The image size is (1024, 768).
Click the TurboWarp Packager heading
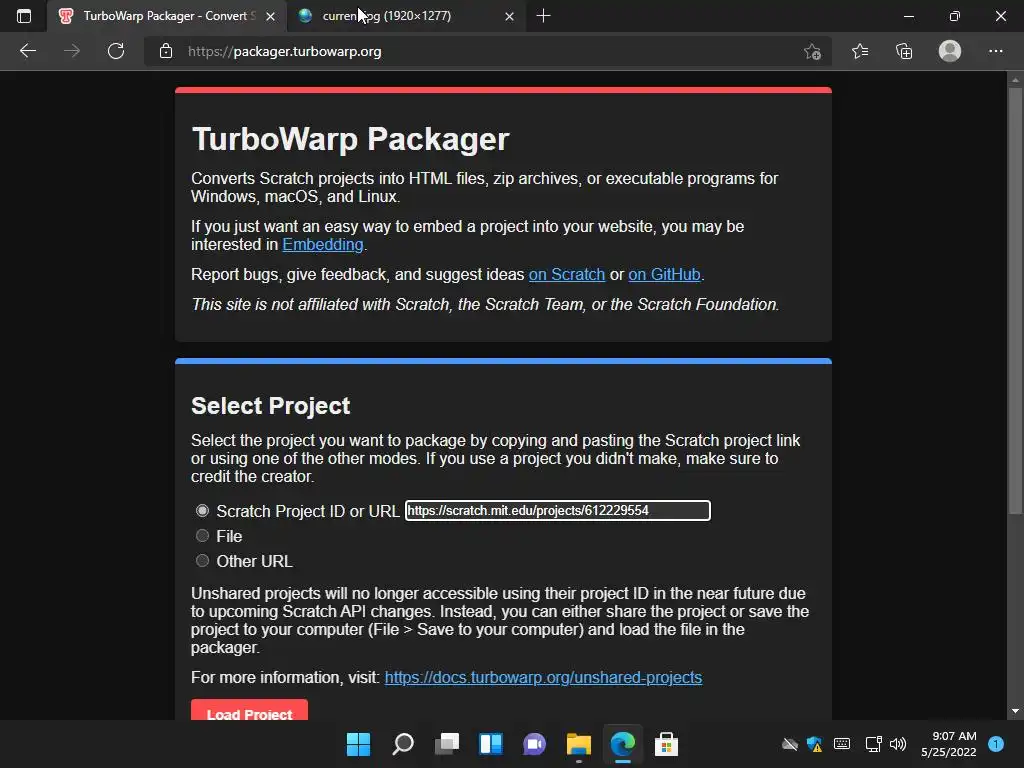tap(350, 139)
